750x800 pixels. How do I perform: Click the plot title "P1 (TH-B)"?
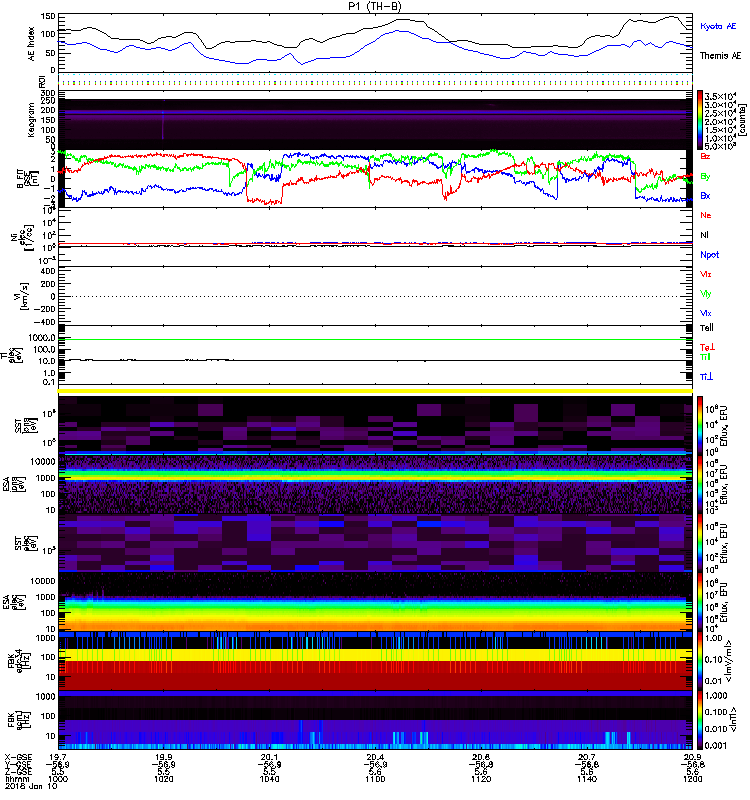click(375, 6)
